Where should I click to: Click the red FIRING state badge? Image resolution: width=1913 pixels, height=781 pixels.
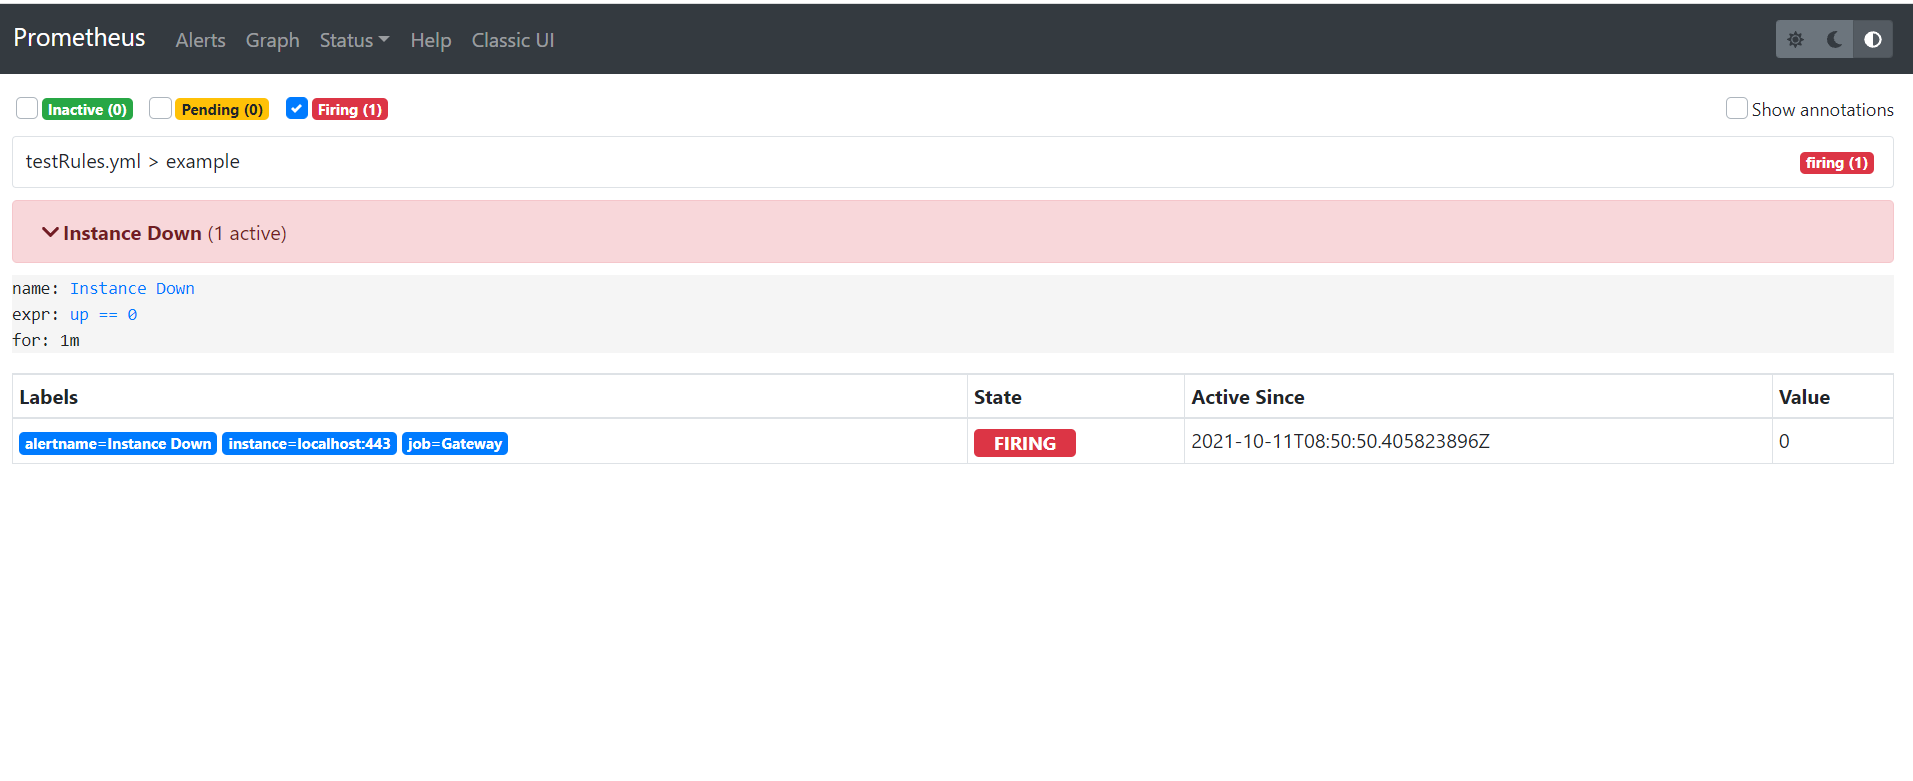(1024, 443)
